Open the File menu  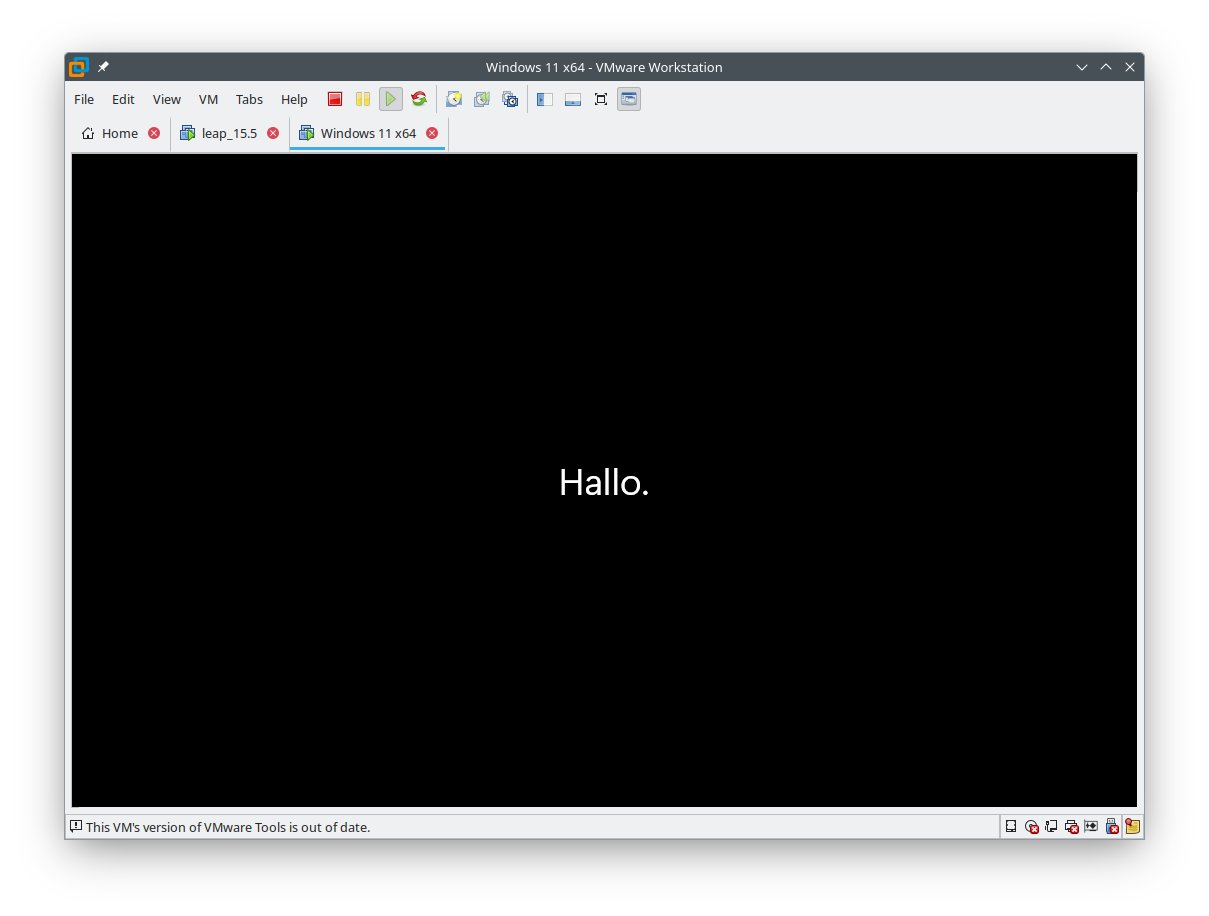point(84,99)
